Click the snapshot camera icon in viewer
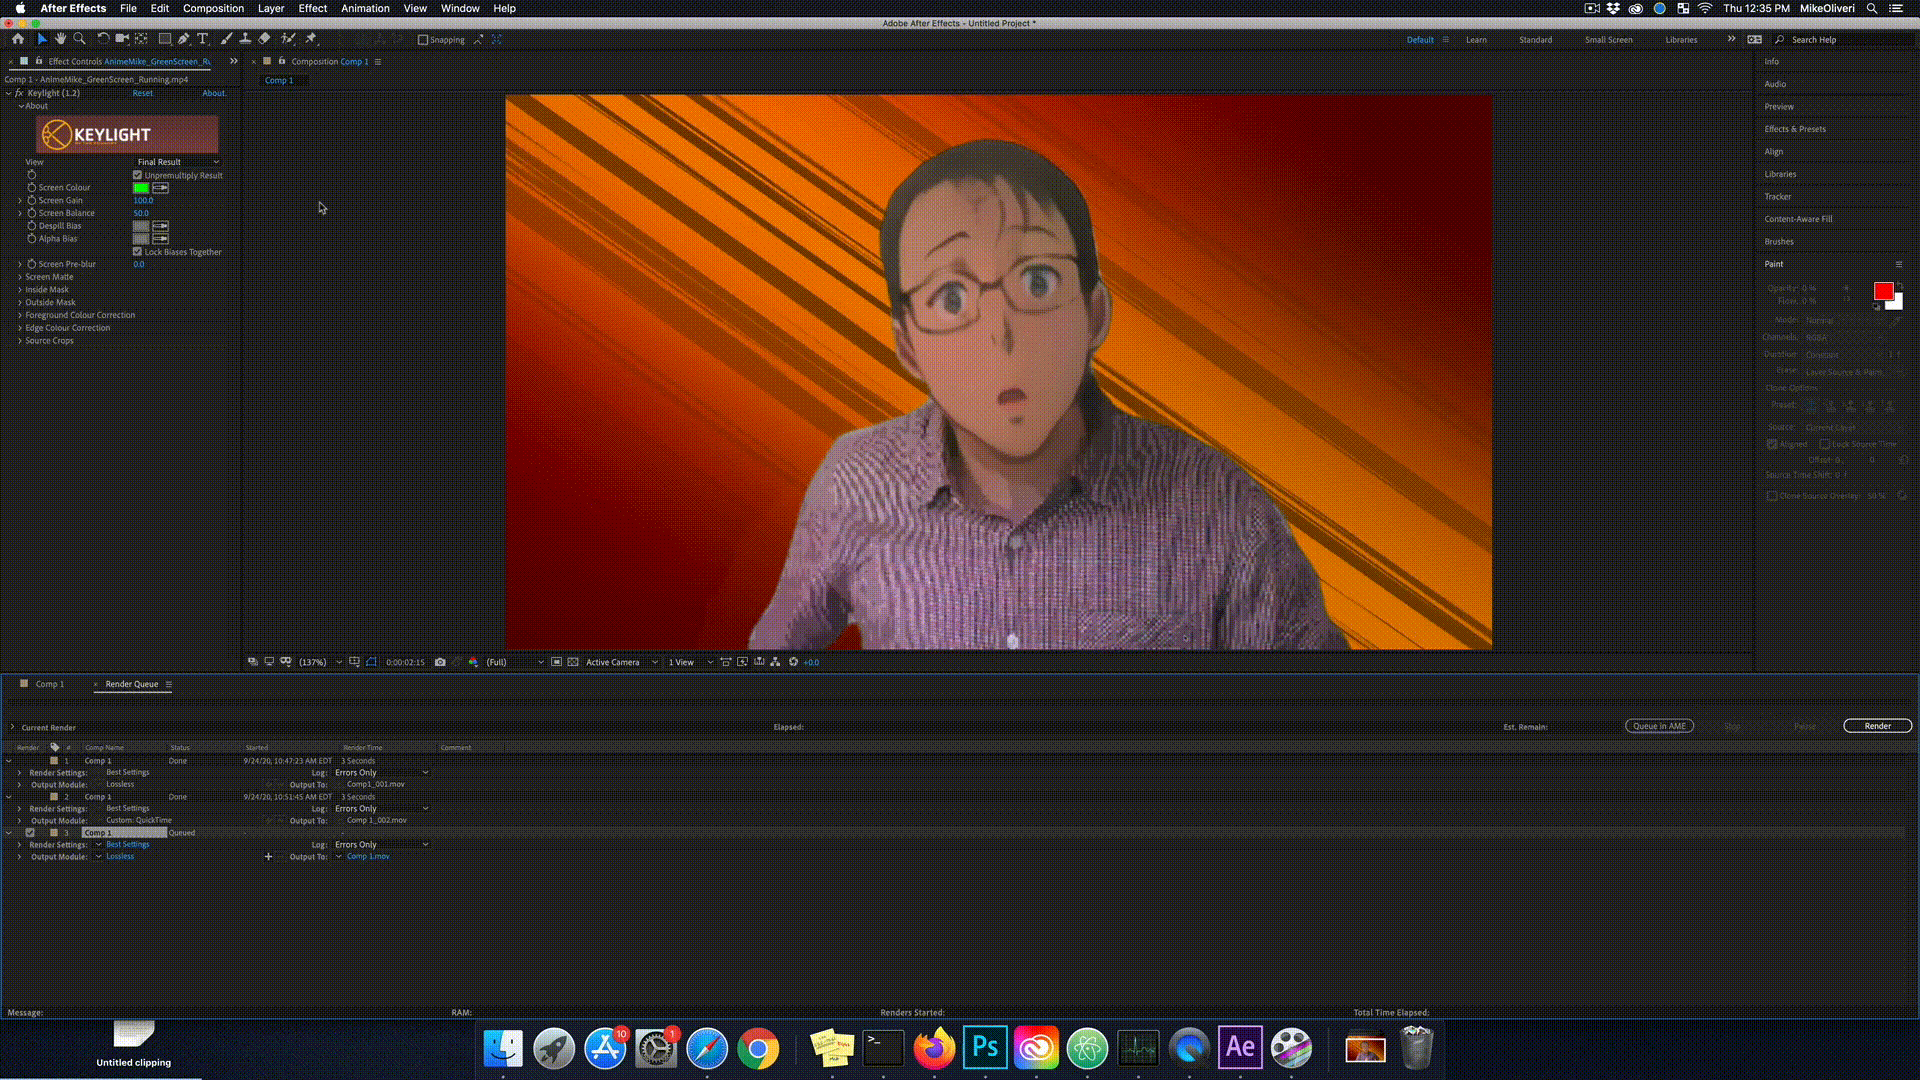The height and width of the screenshot is (1080, 1920). [440, 662]
